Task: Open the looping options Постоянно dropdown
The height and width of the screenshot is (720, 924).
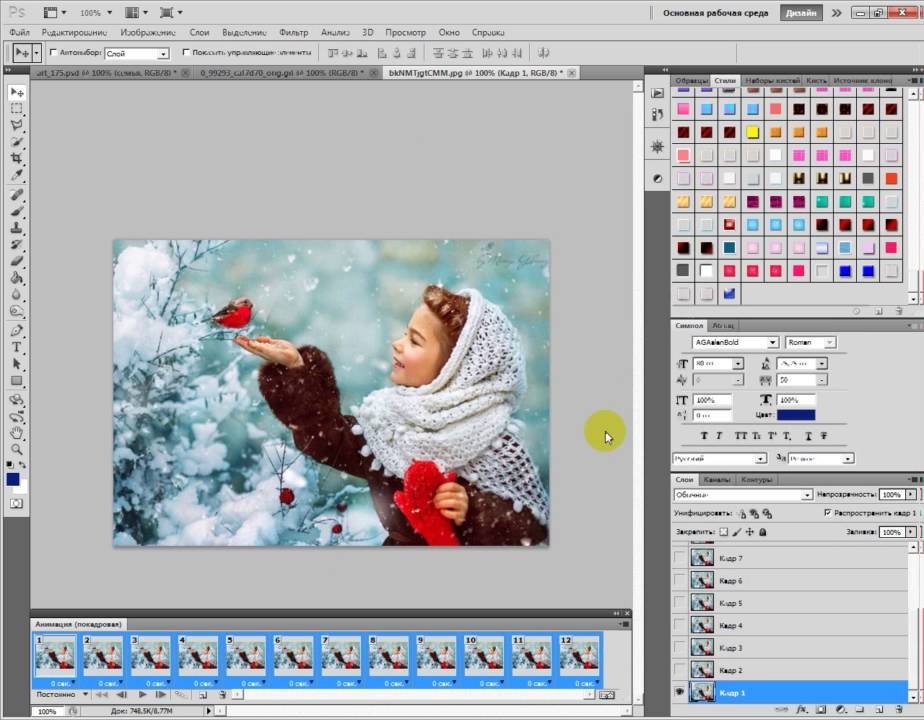Action: click(x=61, y=695)
